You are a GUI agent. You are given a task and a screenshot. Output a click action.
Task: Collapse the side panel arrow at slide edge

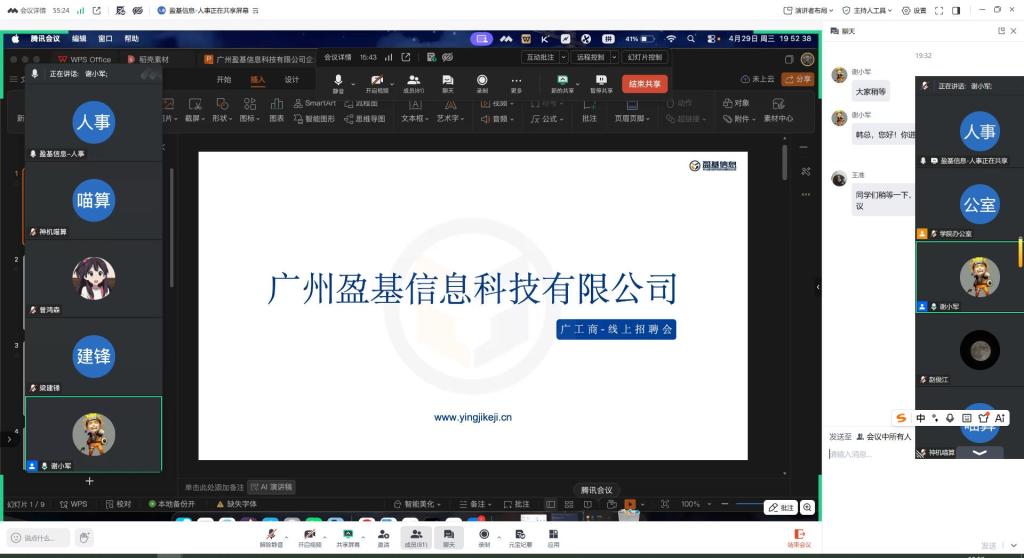tap(818, 287)
